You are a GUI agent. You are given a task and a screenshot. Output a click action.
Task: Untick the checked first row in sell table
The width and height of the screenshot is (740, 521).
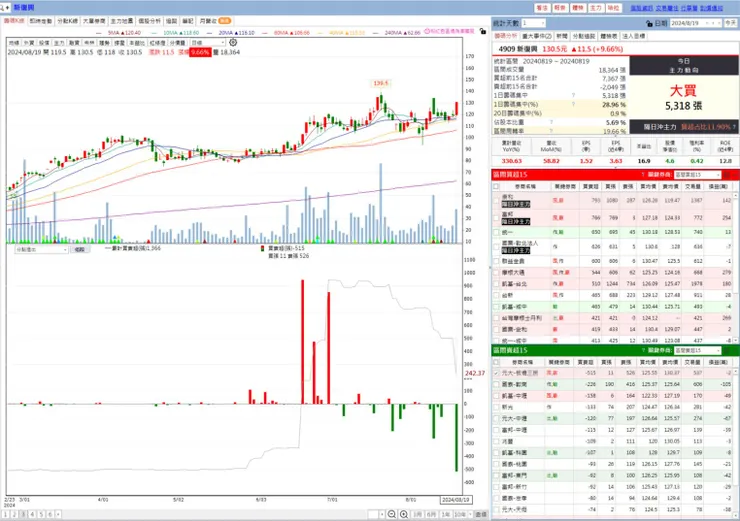coord(496,373)
